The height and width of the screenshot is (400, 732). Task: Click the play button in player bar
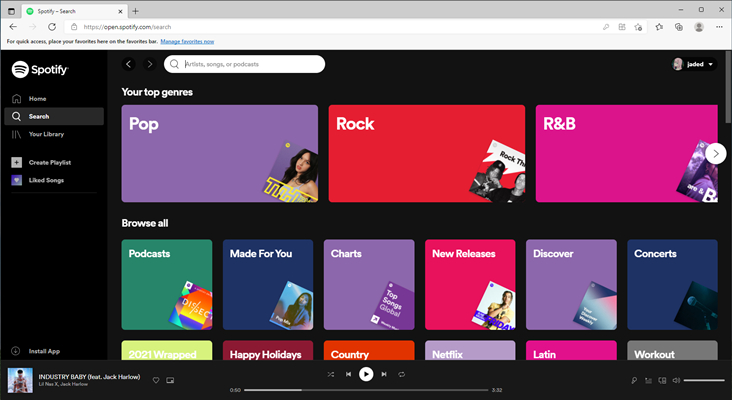click(x=366, y=374)
